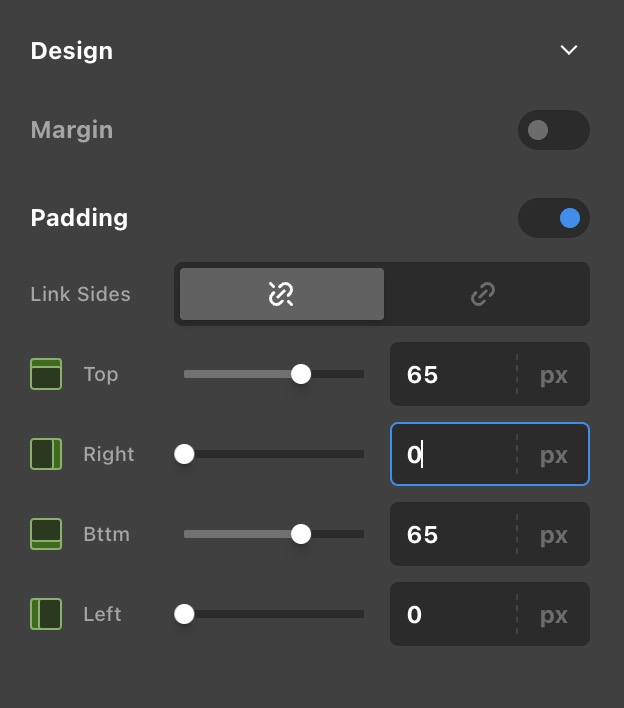Collapse the Design section chevron
Screen dimensions: 624x708
point(569,50)
